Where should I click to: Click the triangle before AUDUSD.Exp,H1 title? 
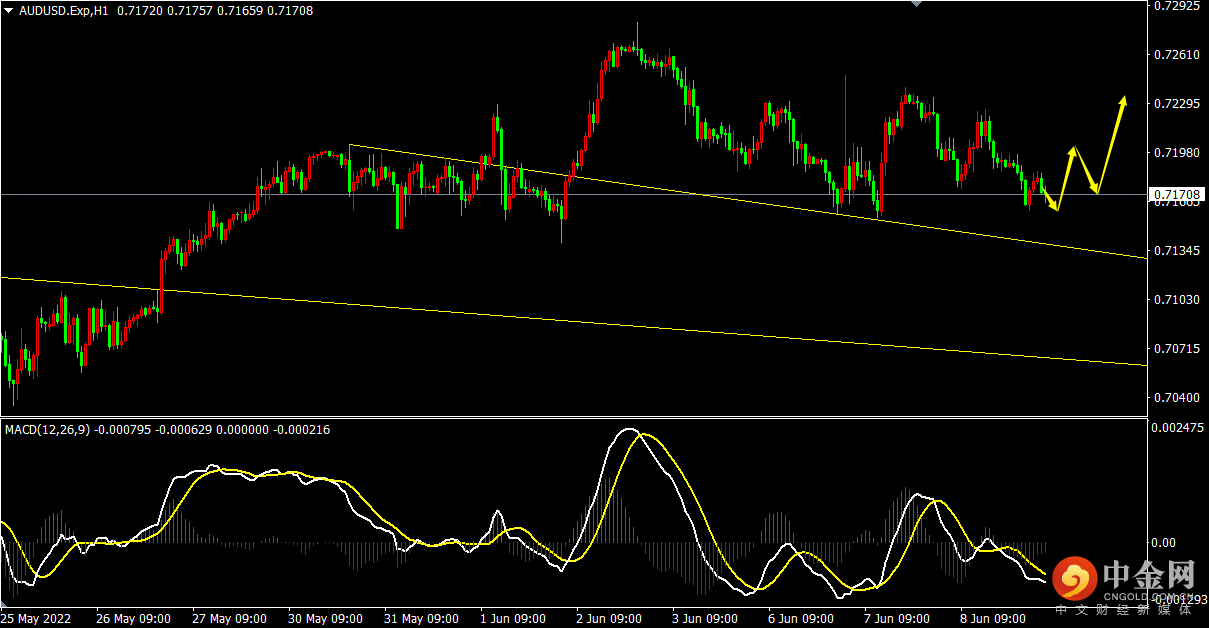(9, 10)
